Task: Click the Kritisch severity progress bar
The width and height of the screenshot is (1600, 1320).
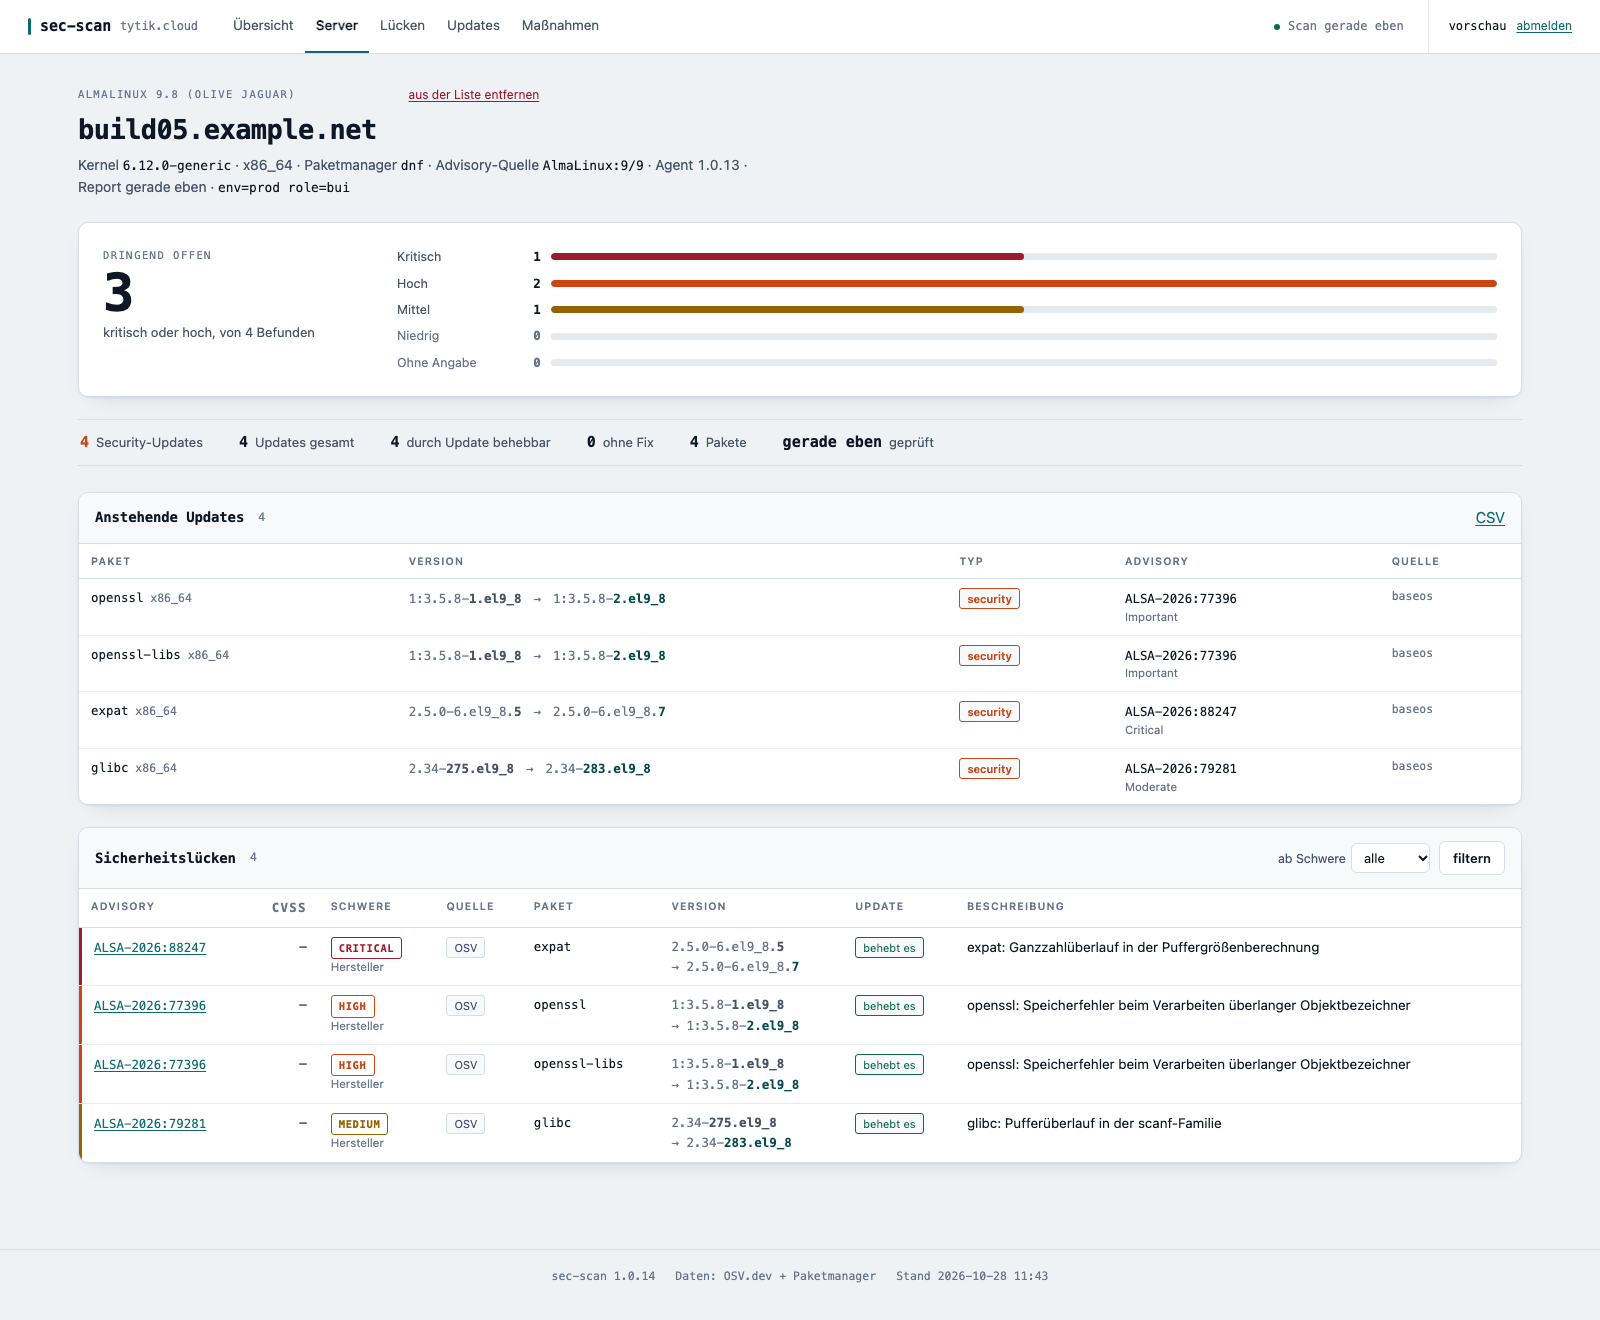Action: 1024,257
